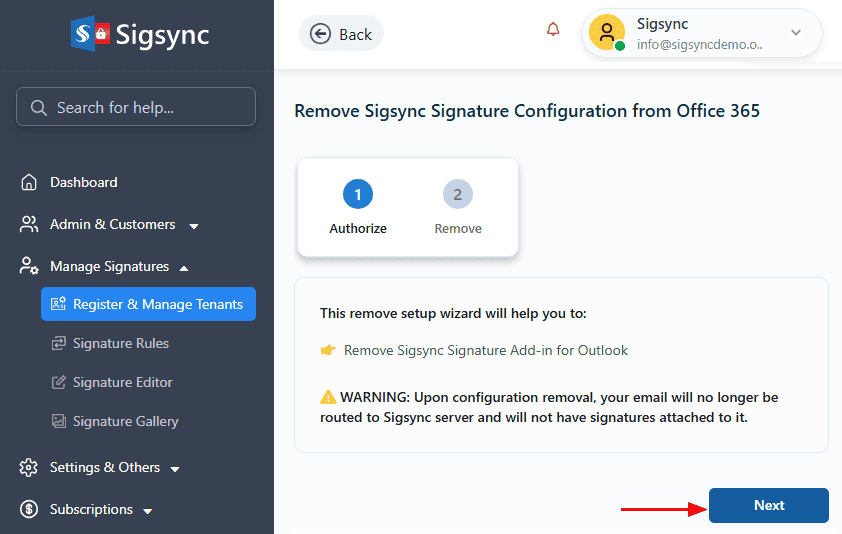Click the Subscriptions dollar icon
842x534 pixels.
(29, 509)
